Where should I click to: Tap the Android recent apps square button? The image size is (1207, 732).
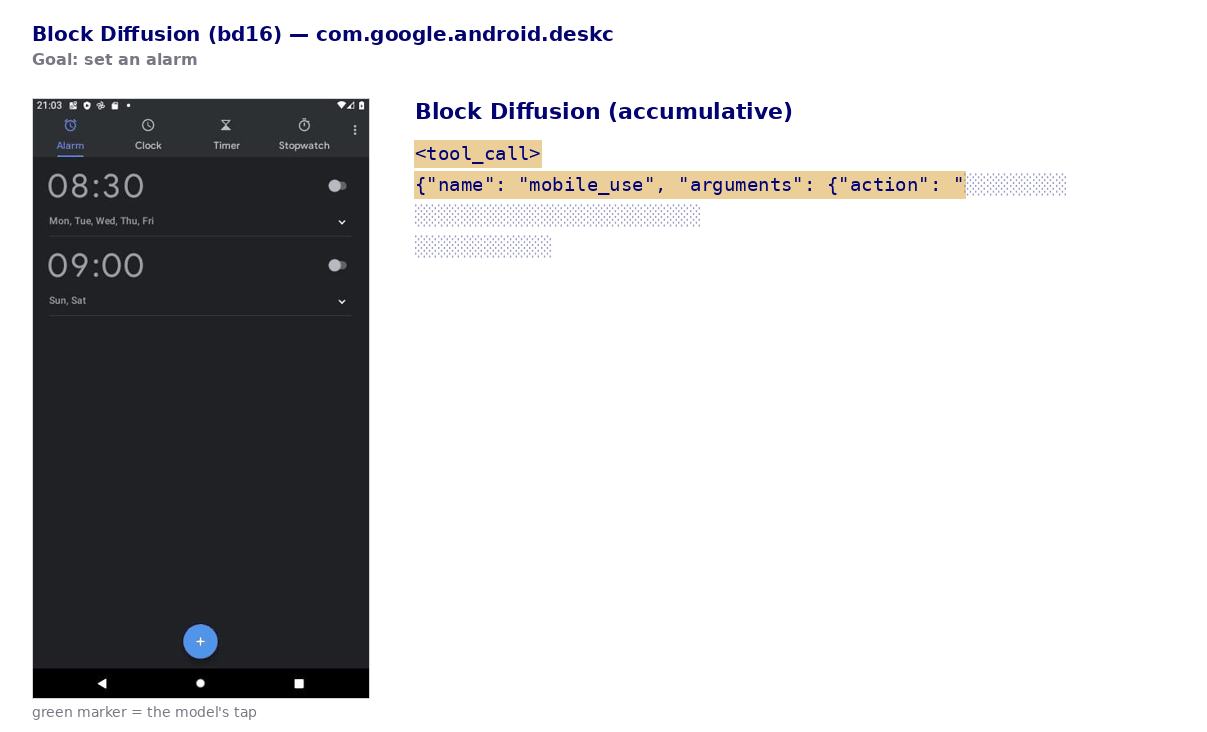(299, 683)
